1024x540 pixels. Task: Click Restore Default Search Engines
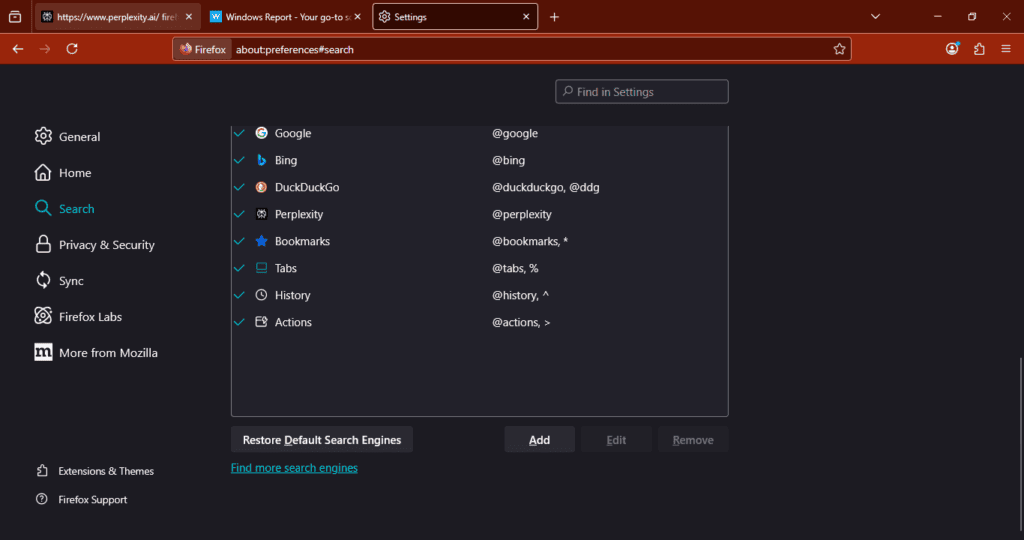[x=322, y=439]
